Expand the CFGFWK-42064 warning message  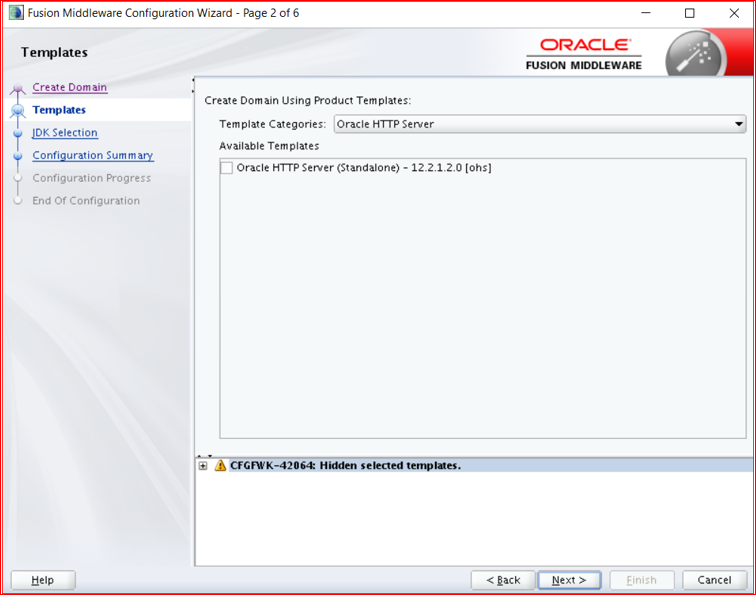203,466
